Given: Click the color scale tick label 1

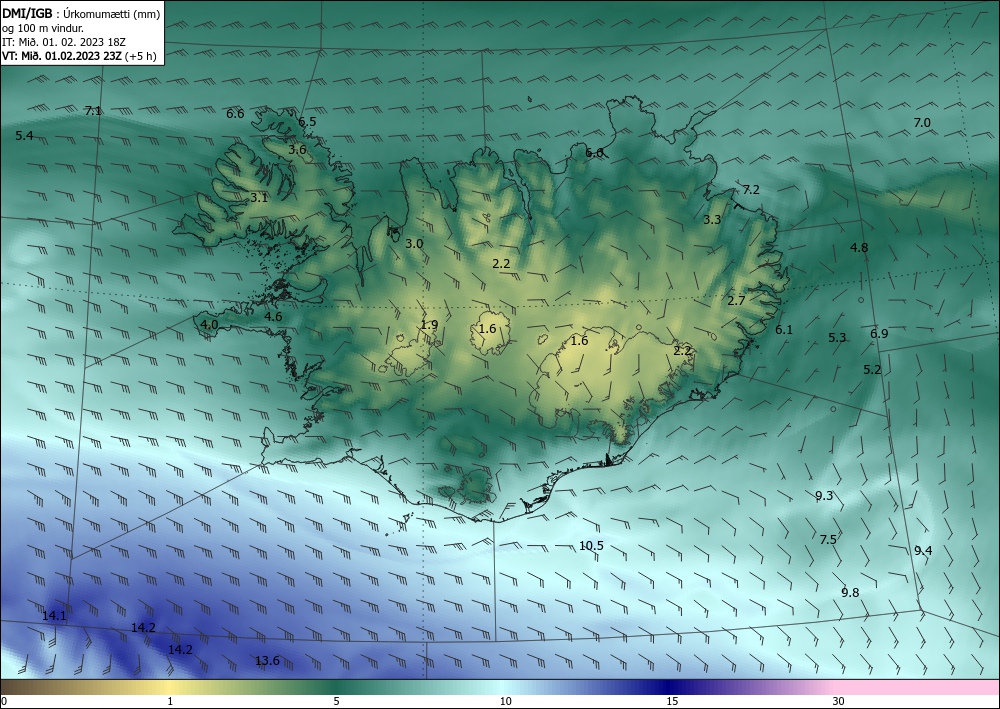Looking at the screenshot, I should pos(170,701).
